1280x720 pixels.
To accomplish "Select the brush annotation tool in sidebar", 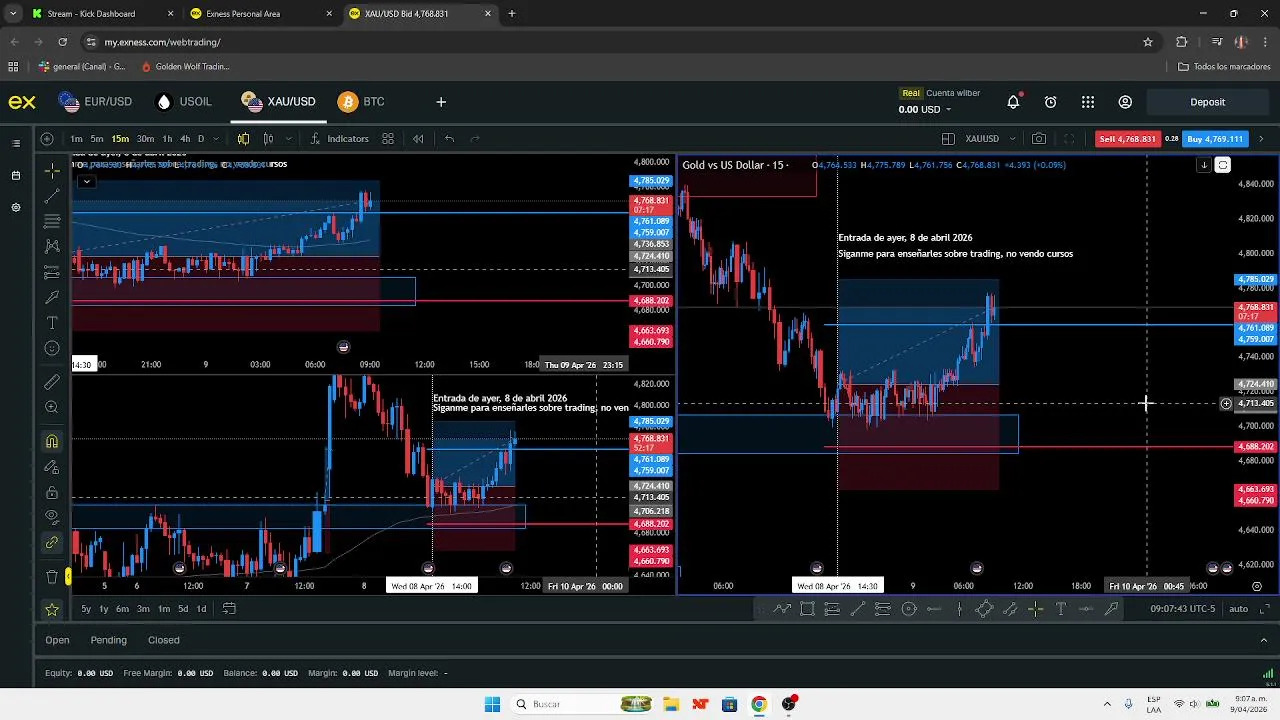I will [52, 297].
